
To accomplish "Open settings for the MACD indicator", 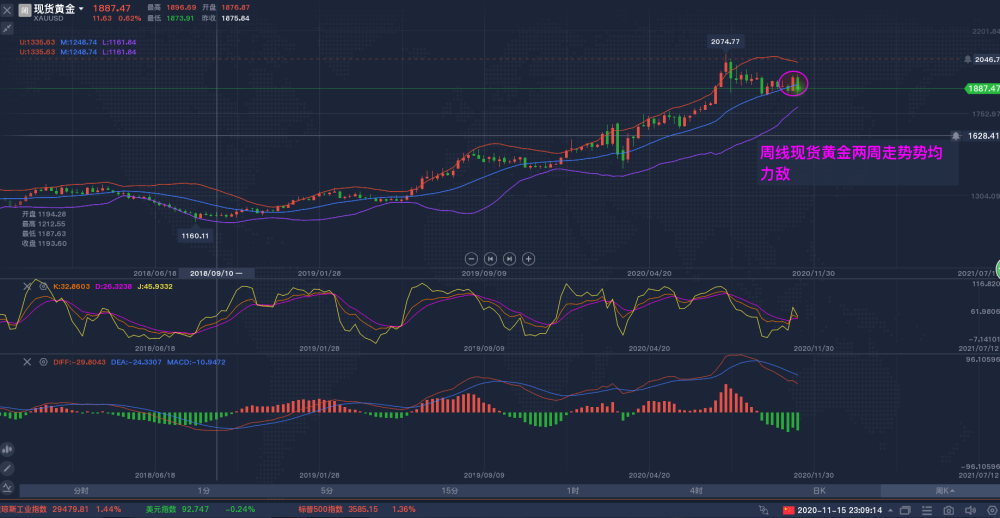I will pyautogui.click(x=43, y=361).
